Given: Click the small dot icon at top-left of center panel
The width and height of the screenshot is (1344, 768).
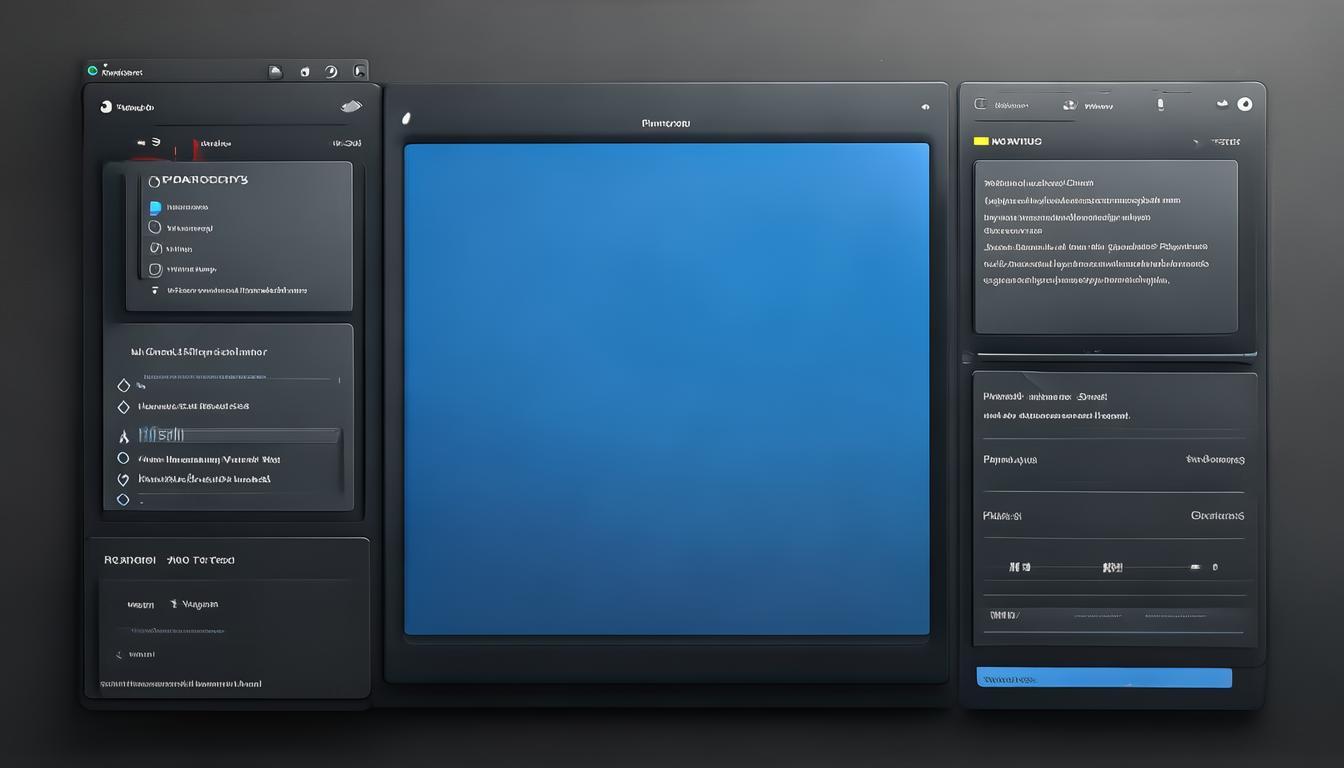Looking at the screenshot, I should click(x=406, y=119).
